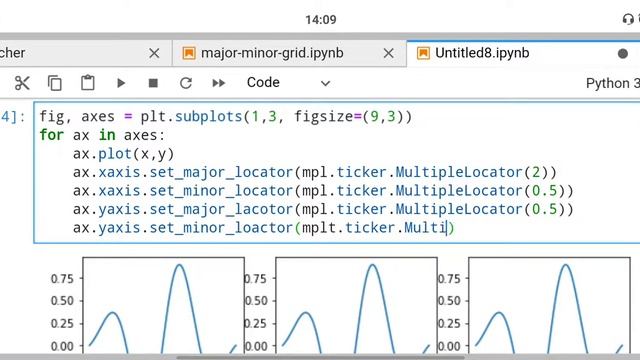Click the 'for ax in axes:' line

pos(102,135)
